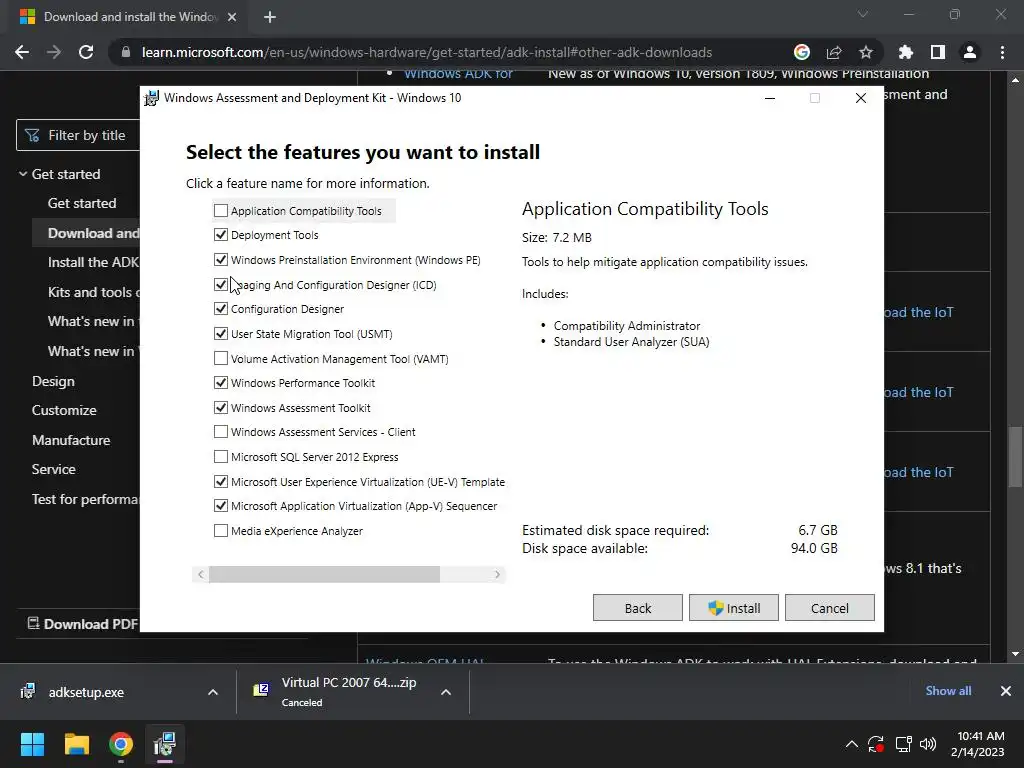
Task: Toggle the Chrome side panel icon
Action: click(937, 52)
